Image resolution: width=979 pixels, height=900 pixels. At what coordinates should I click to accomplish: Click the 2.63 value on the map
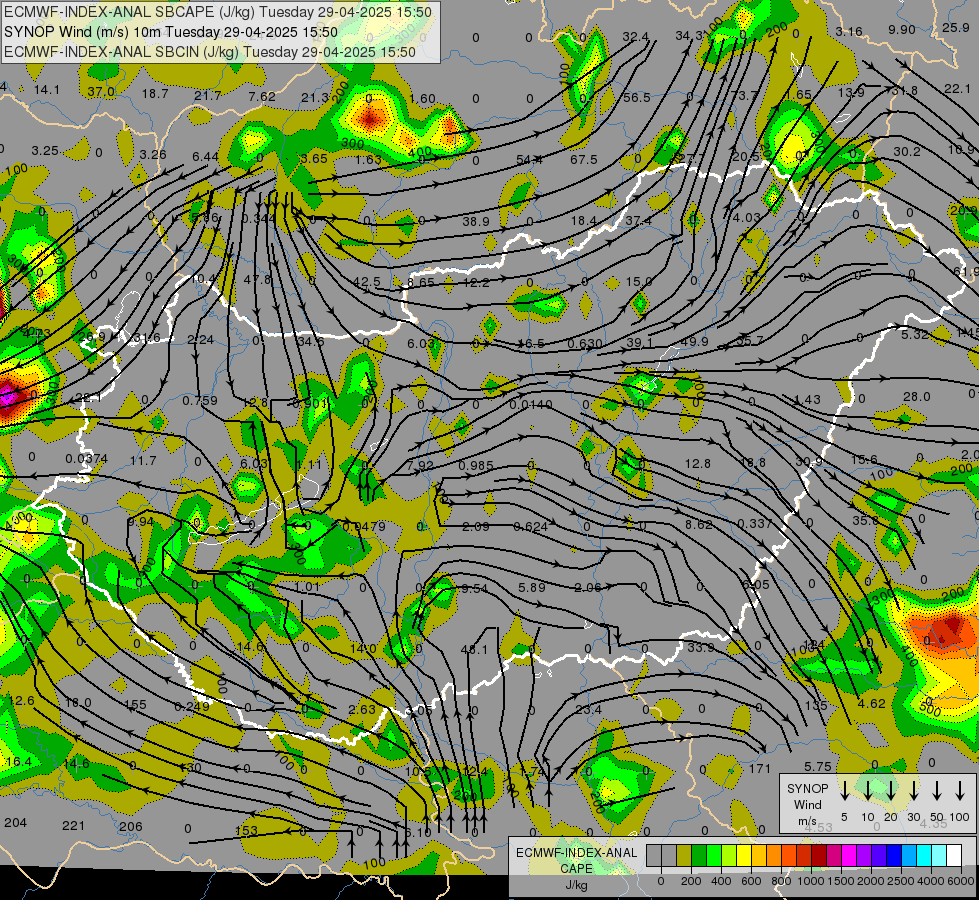(x=362, y=710)
